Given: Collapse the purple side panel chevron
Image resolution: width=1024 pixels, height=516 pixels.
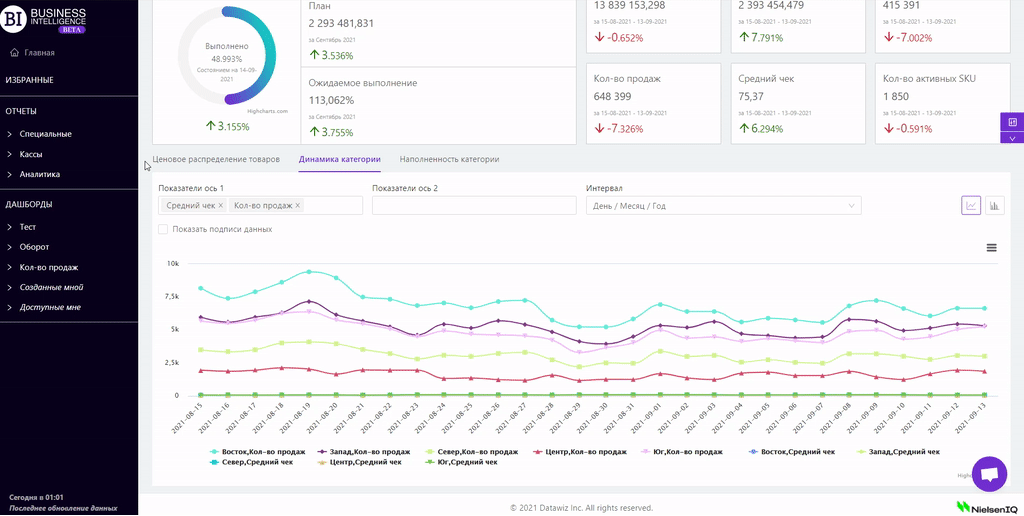Looking at the screenshot, I should (x=1012, y=138).
